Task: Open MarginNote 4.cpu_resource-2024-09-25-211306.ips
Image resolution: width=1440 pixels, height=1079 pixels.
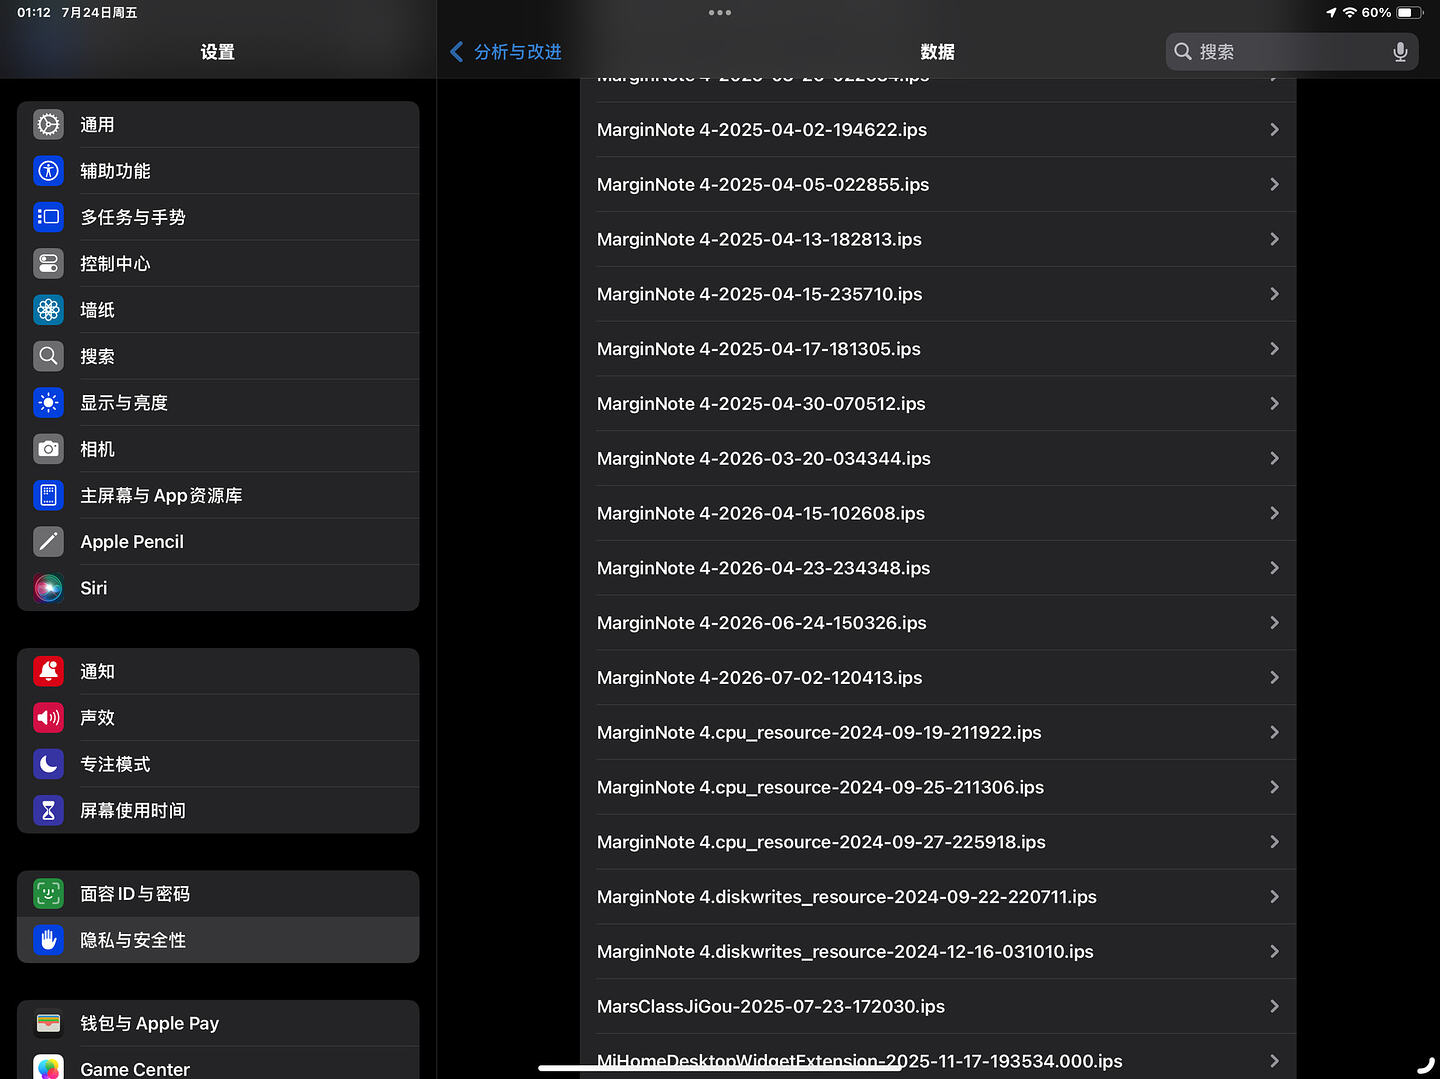Action: [x=938, y=788]
